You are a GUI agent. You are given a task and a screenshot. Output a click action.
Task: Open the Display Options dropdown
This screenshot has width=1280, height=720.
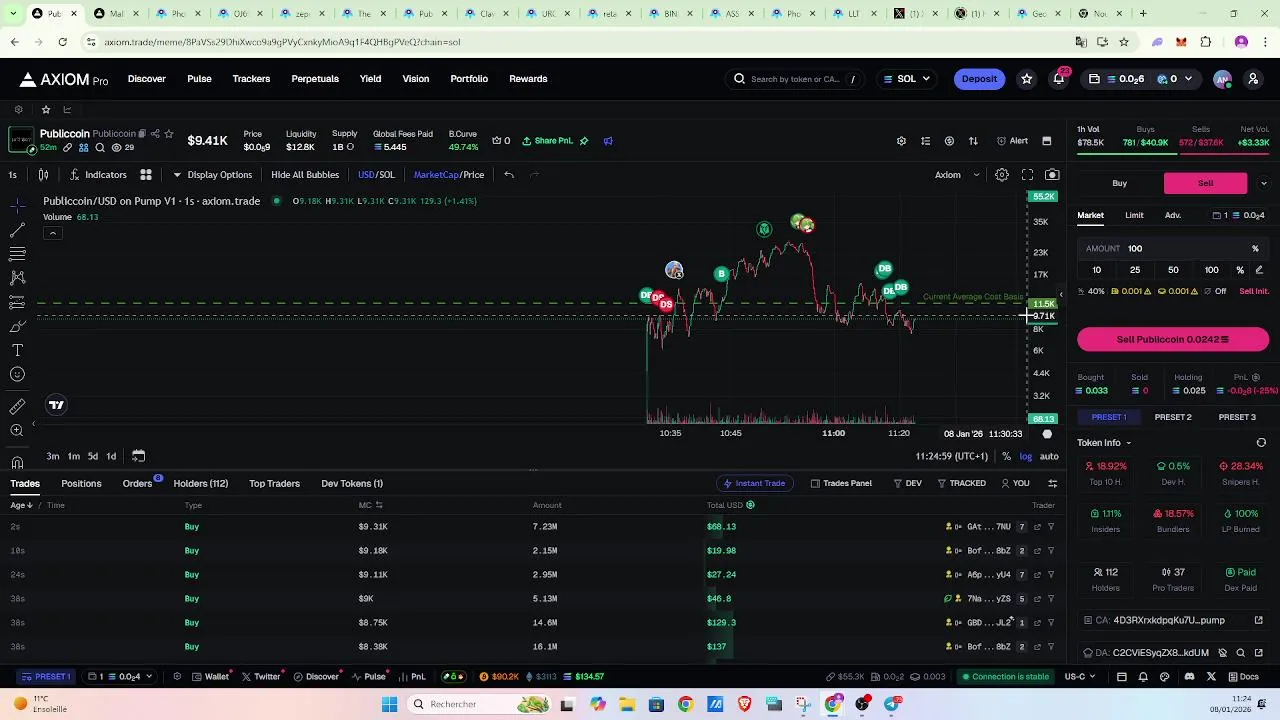coord(213,175)
